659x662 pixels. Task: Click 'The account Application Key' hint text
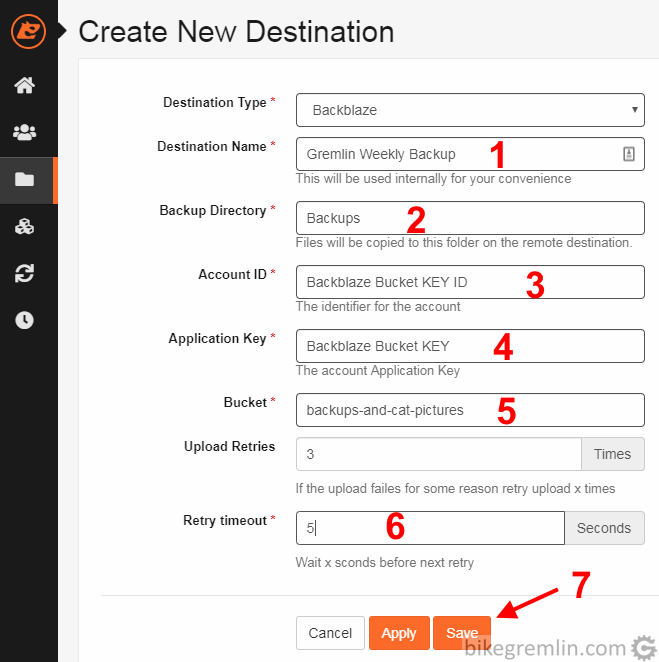point(378,371)
